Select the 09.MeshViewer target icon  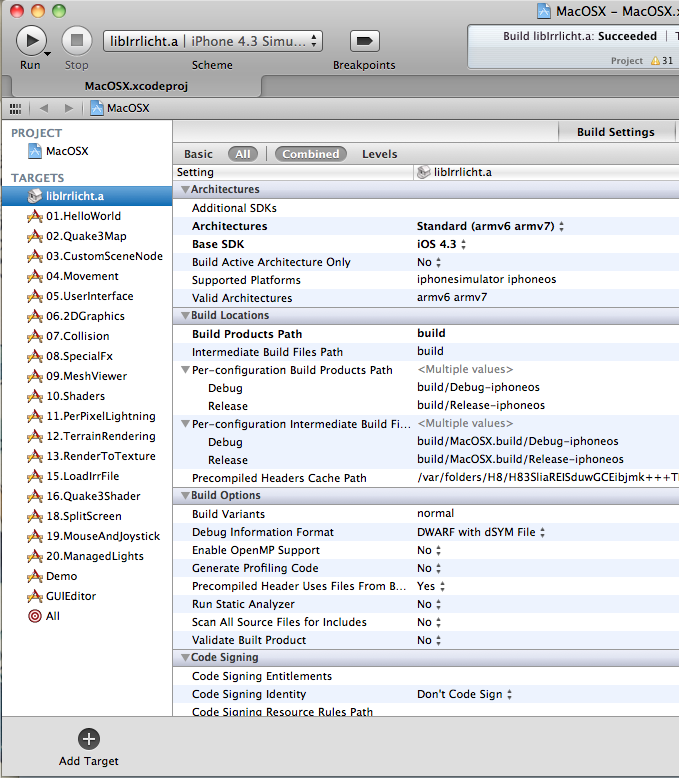(35, 376)
